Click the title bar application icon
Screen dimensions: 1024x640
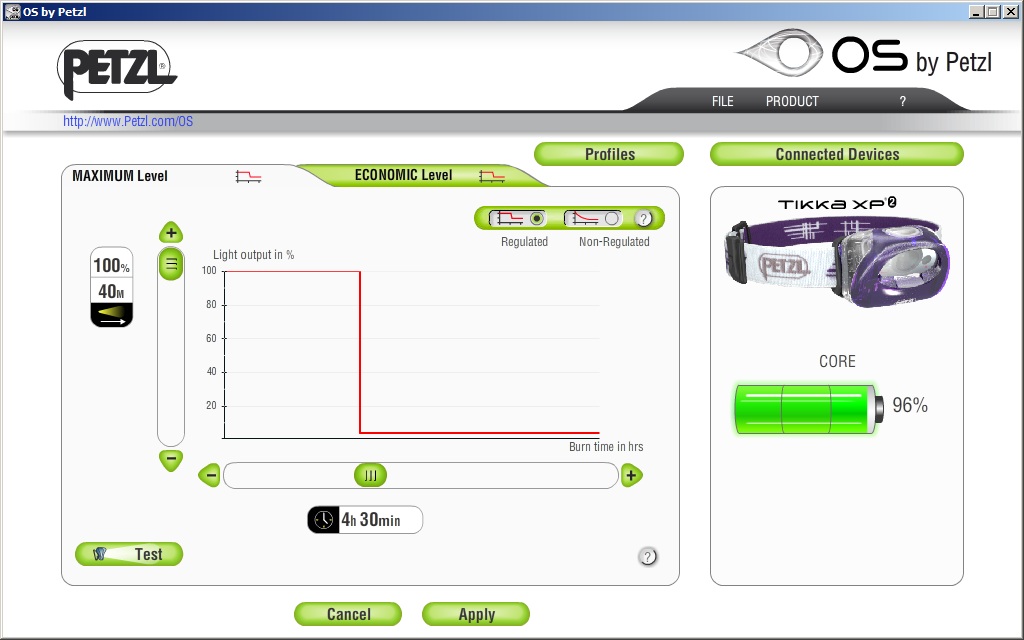coord(12,12)
